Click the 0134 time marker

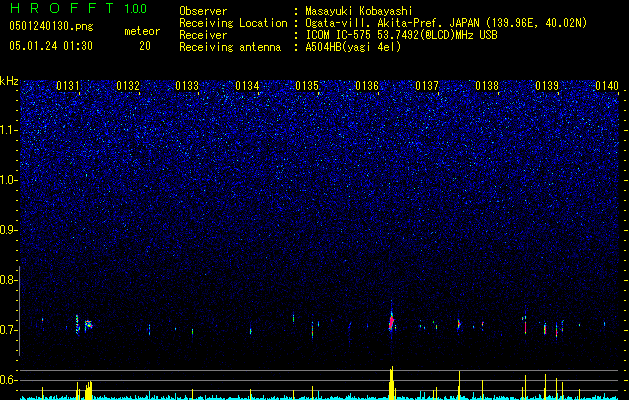247,86
